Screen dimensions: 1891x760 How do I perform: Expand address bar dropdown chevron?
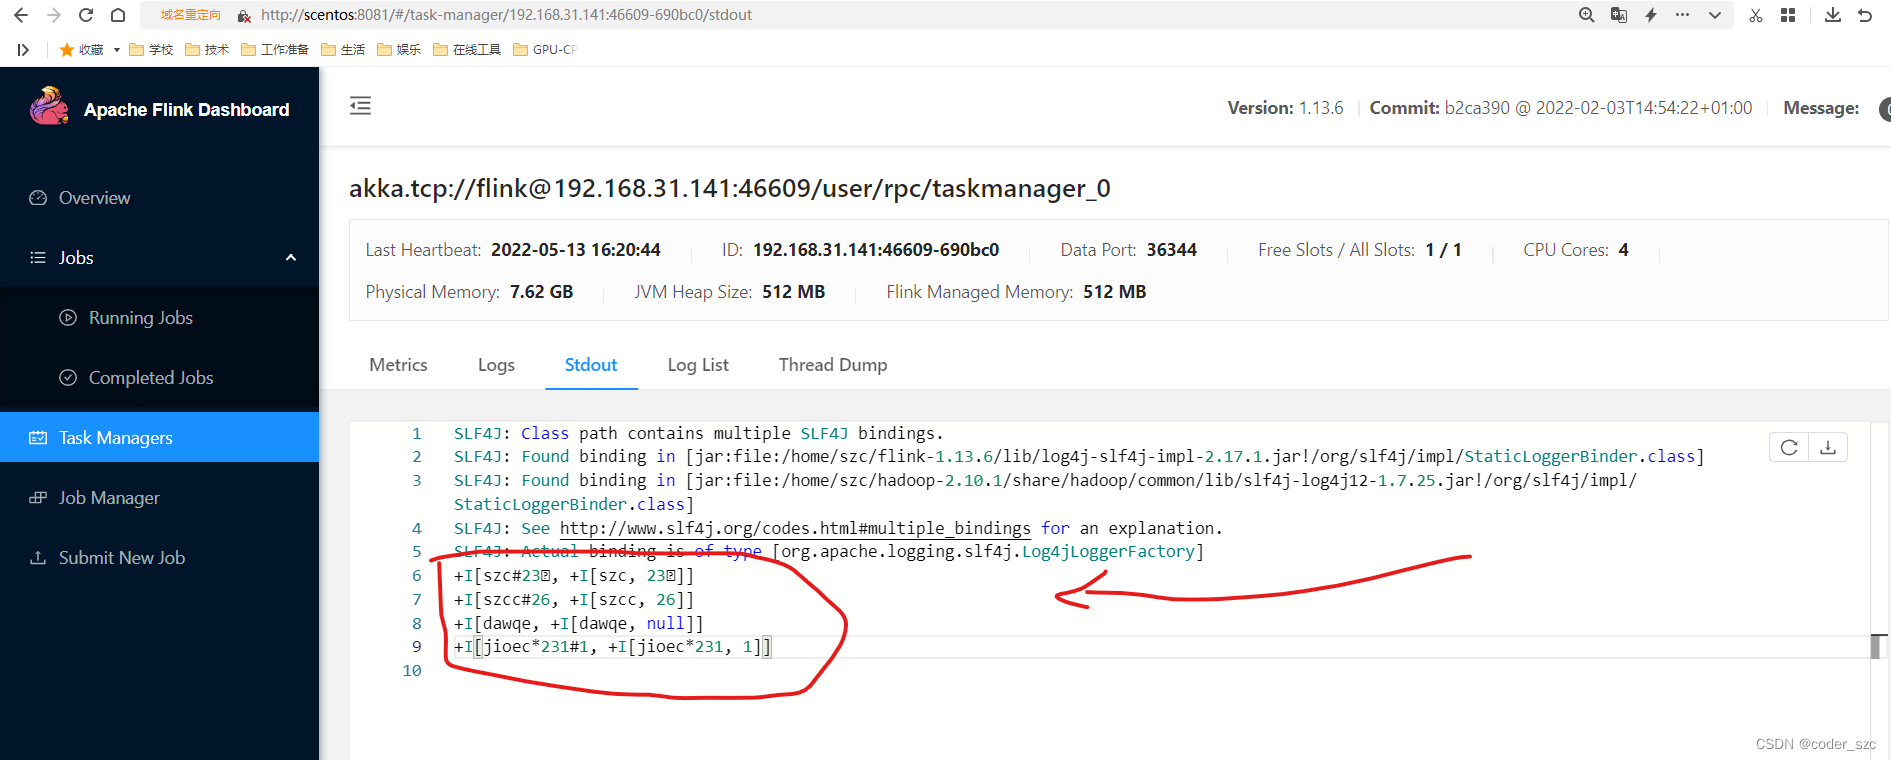point(1715,15)
